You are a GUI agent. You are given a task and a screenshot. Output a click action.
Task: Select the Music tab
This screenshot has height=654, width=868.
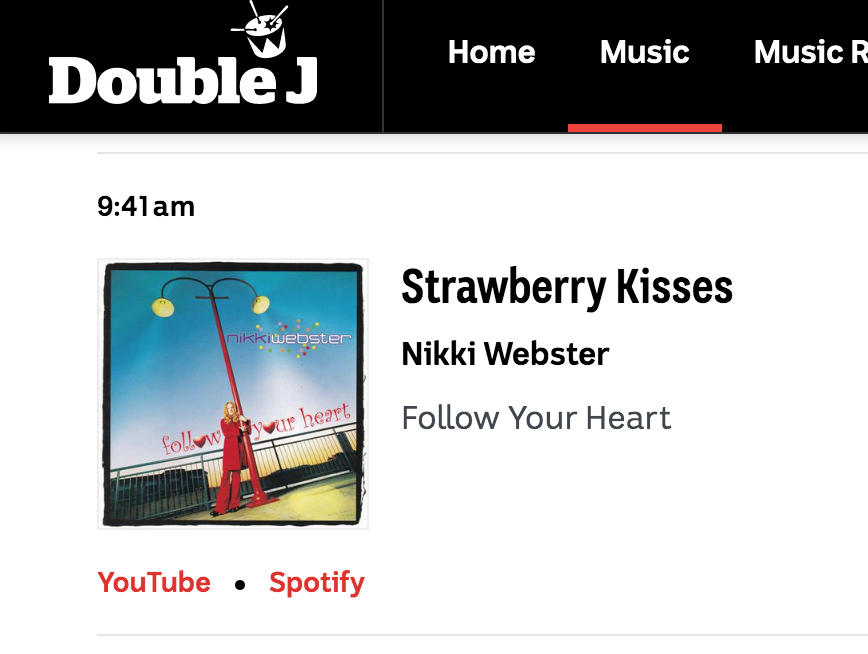click(644, 52)
